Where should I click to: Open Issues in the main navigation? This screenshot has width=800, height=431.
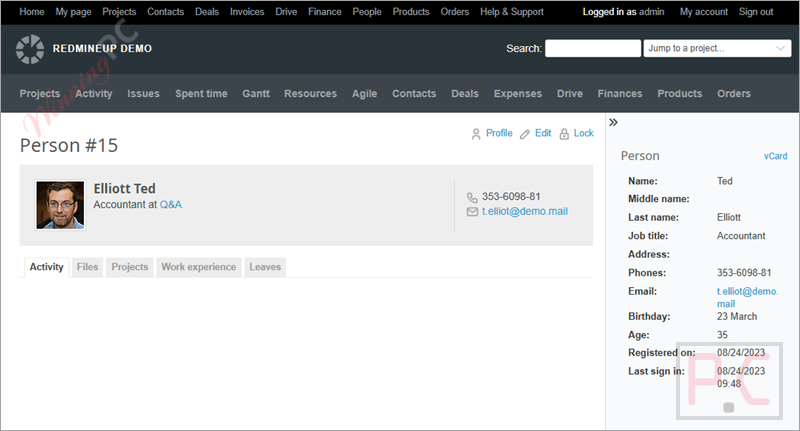[x=143, y=94]
